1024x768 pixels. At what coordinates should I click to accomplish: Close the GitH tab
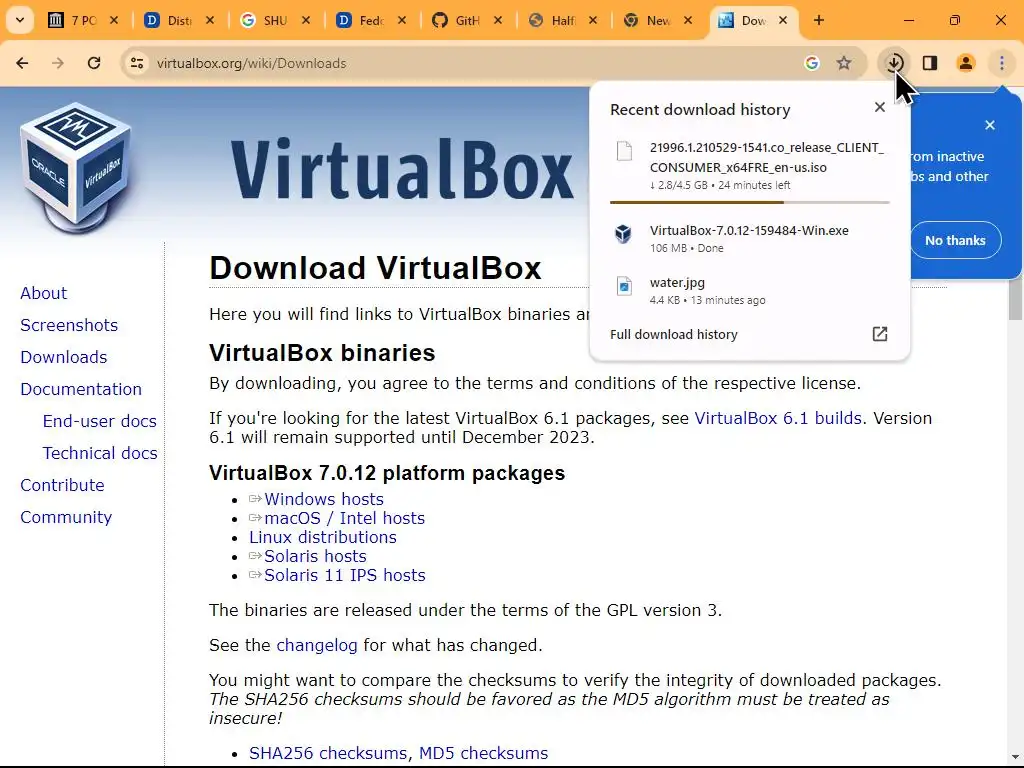click(x=498, y=20)
